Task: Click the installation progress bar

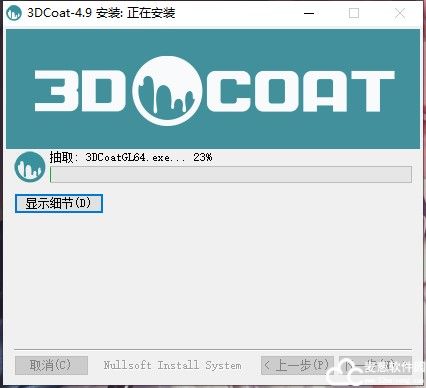Action: (x=231, y=175)
